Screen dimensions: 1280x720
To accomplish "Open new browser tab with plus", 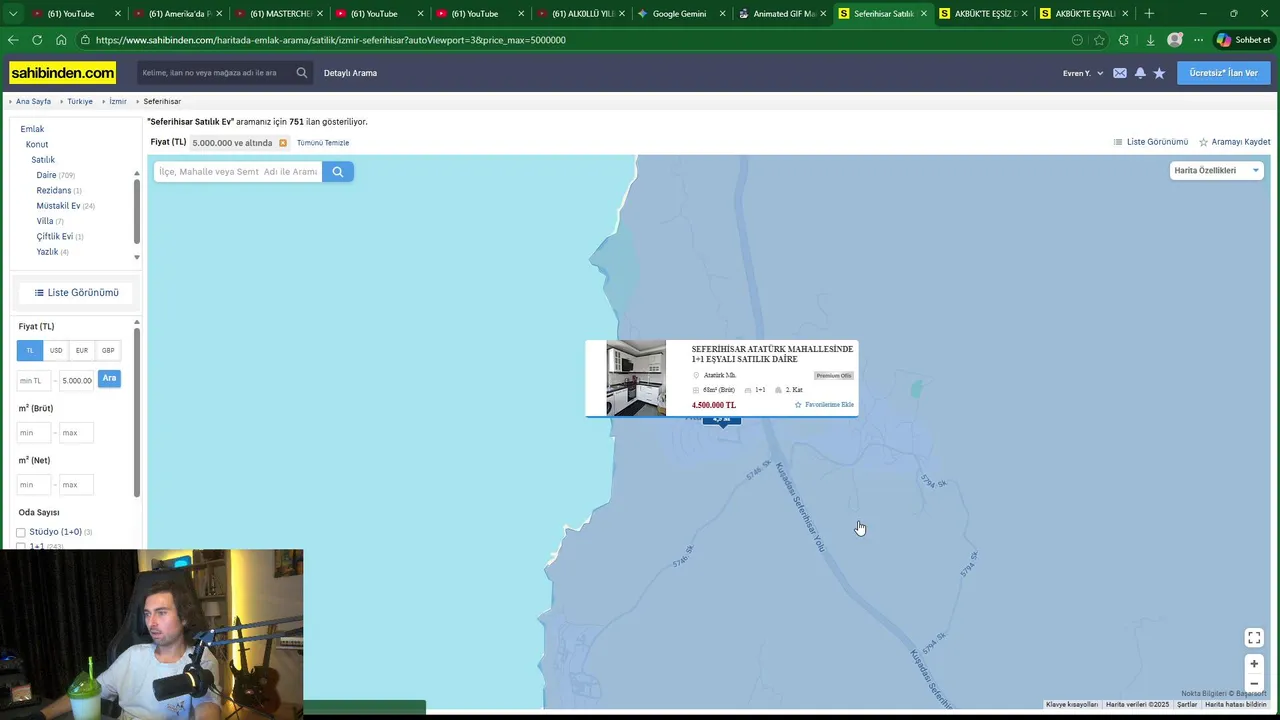I will coord(1149,14).
